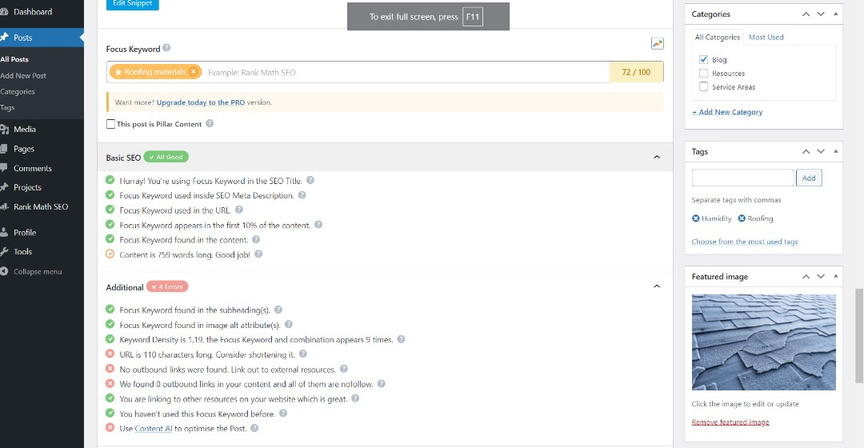Collapse the Basic SEO section
Viewport: 864px width, 448px height.
[x=656, y=157]
